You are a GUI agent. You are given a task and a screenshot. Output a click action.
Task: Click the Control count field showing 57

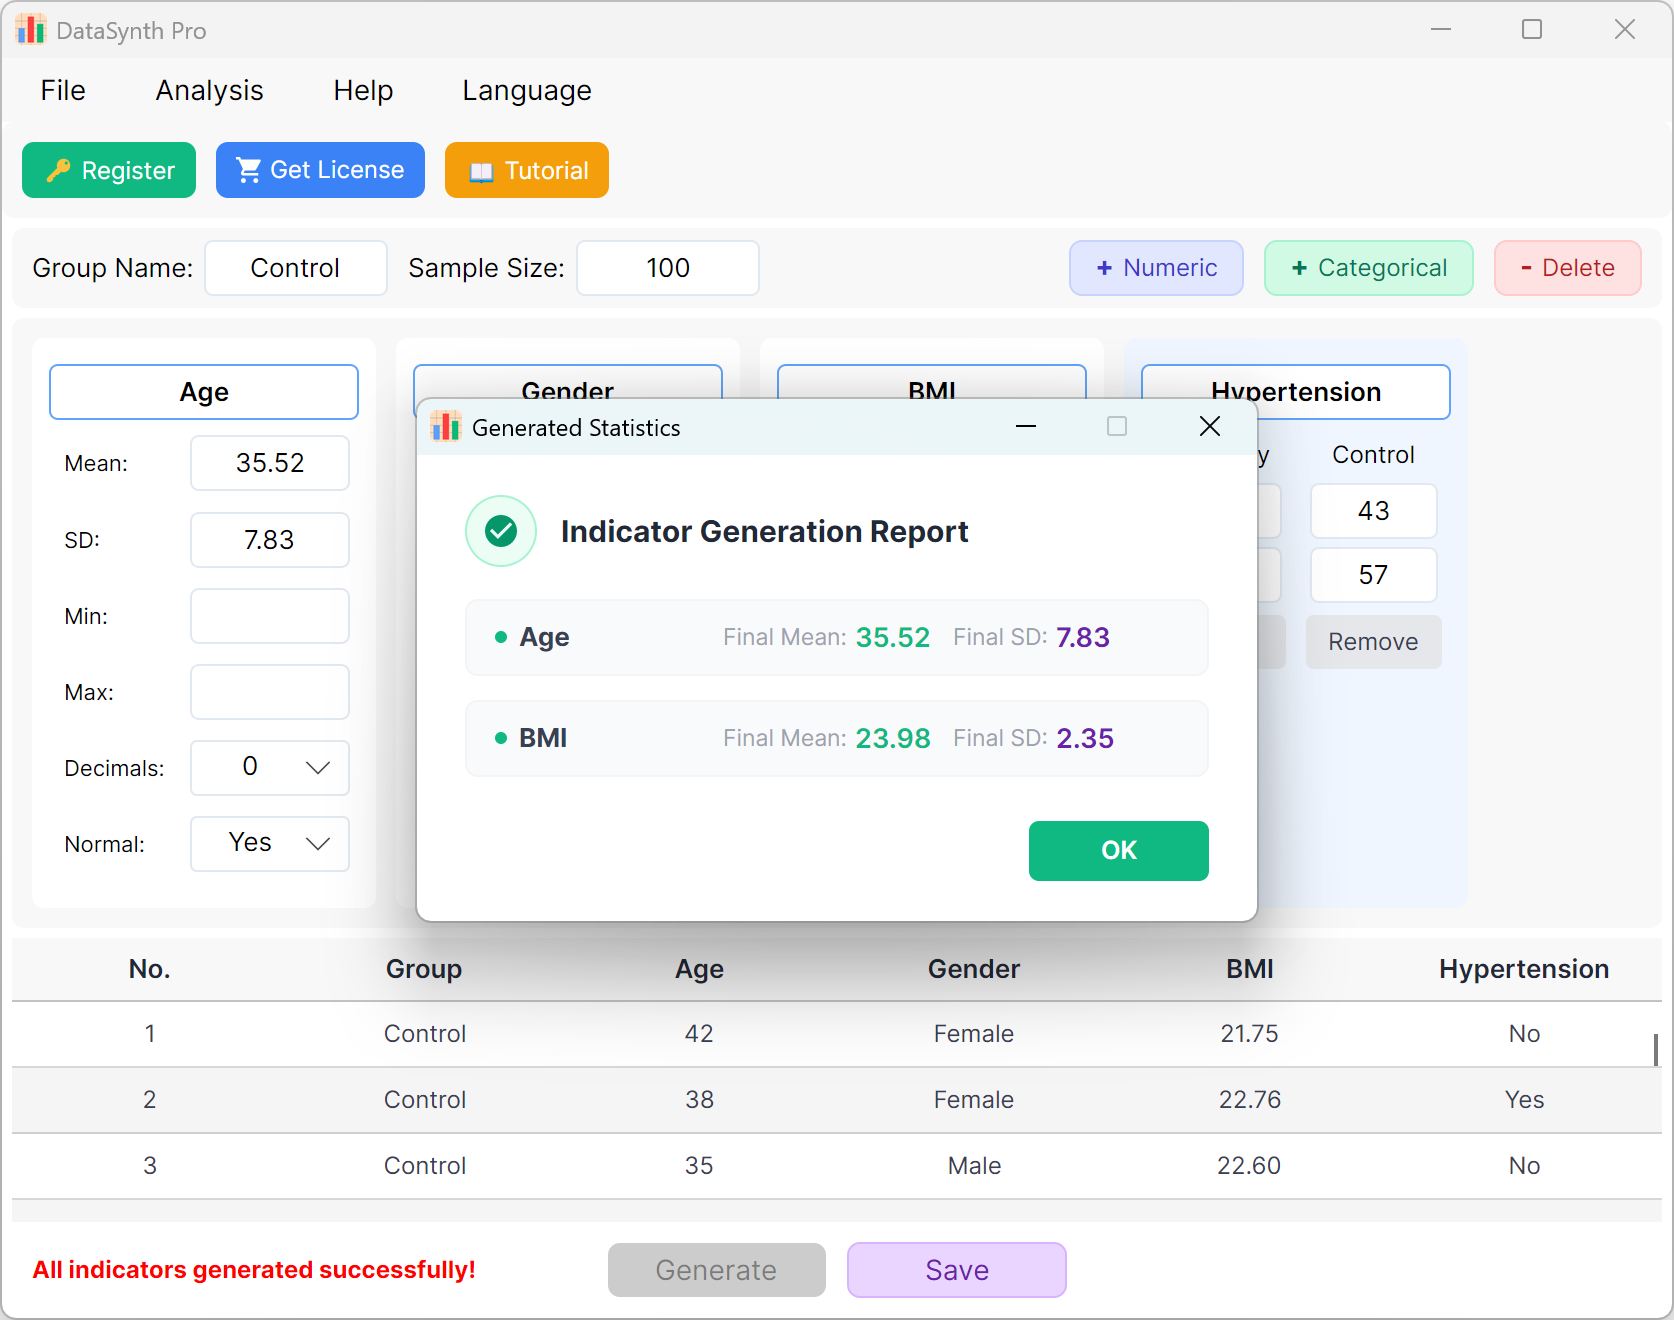[1374, 575]
